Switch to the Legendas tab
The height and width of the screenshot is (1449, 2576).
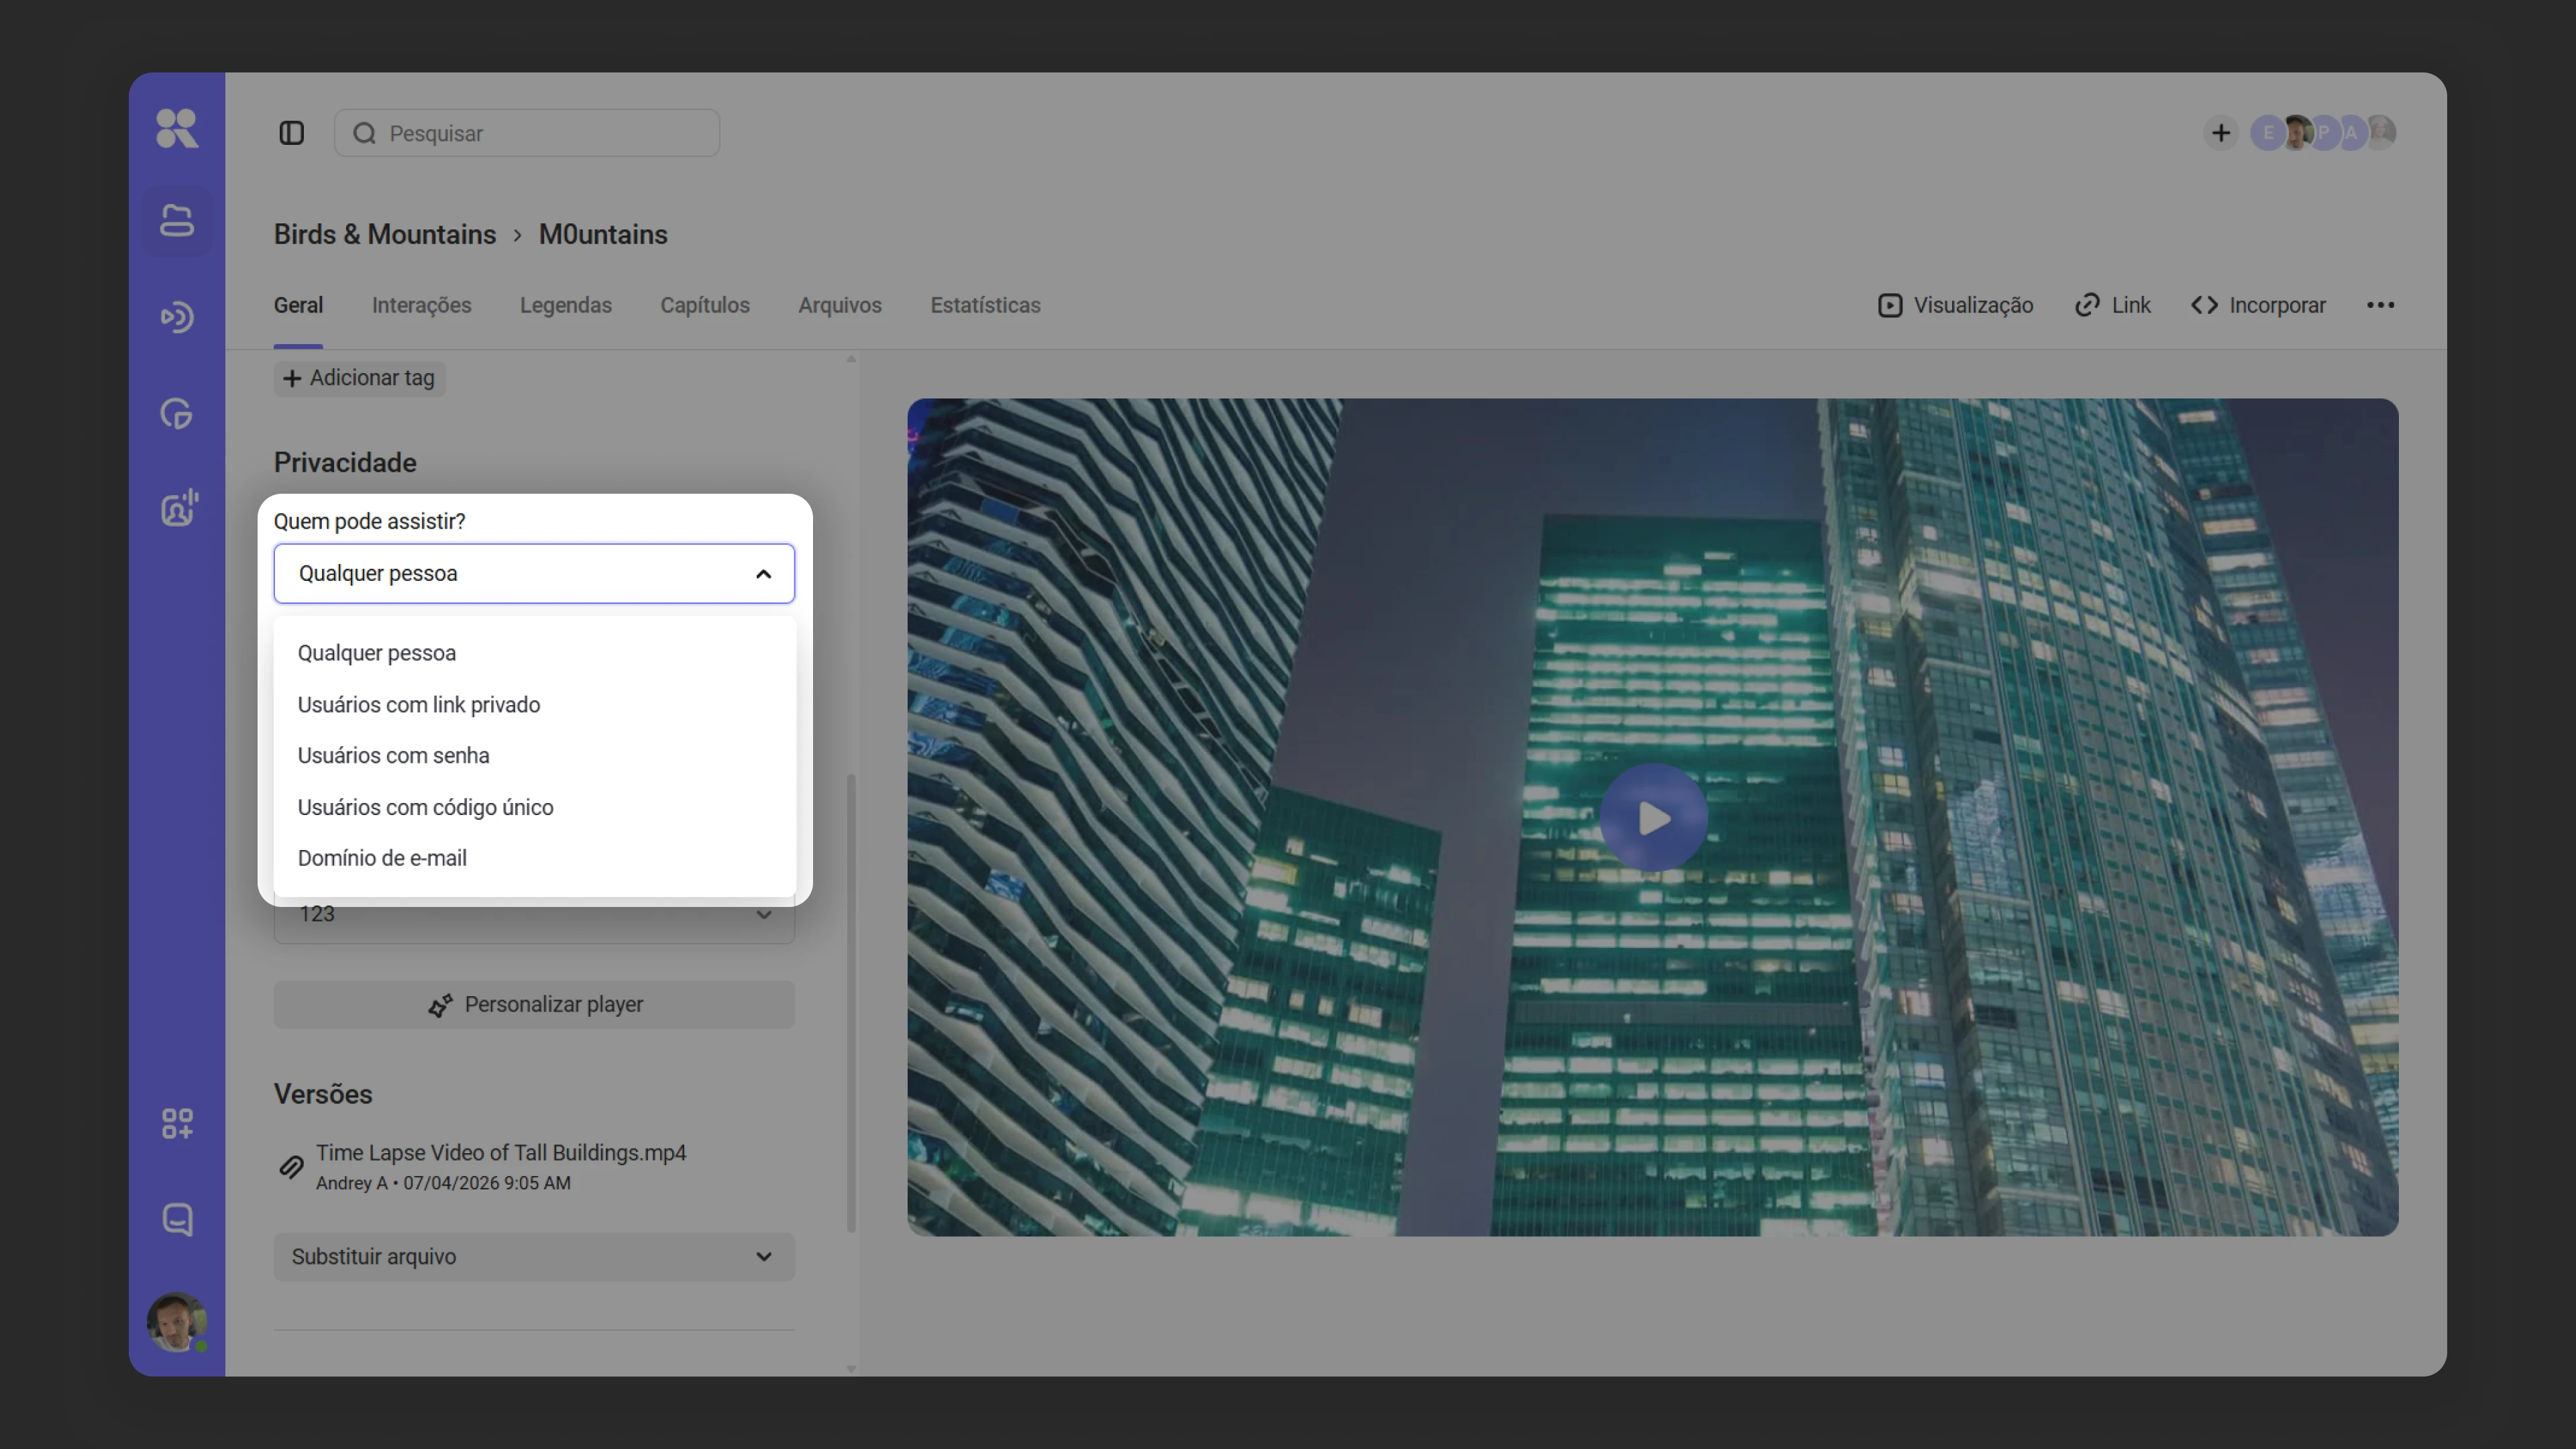point(566,305)
